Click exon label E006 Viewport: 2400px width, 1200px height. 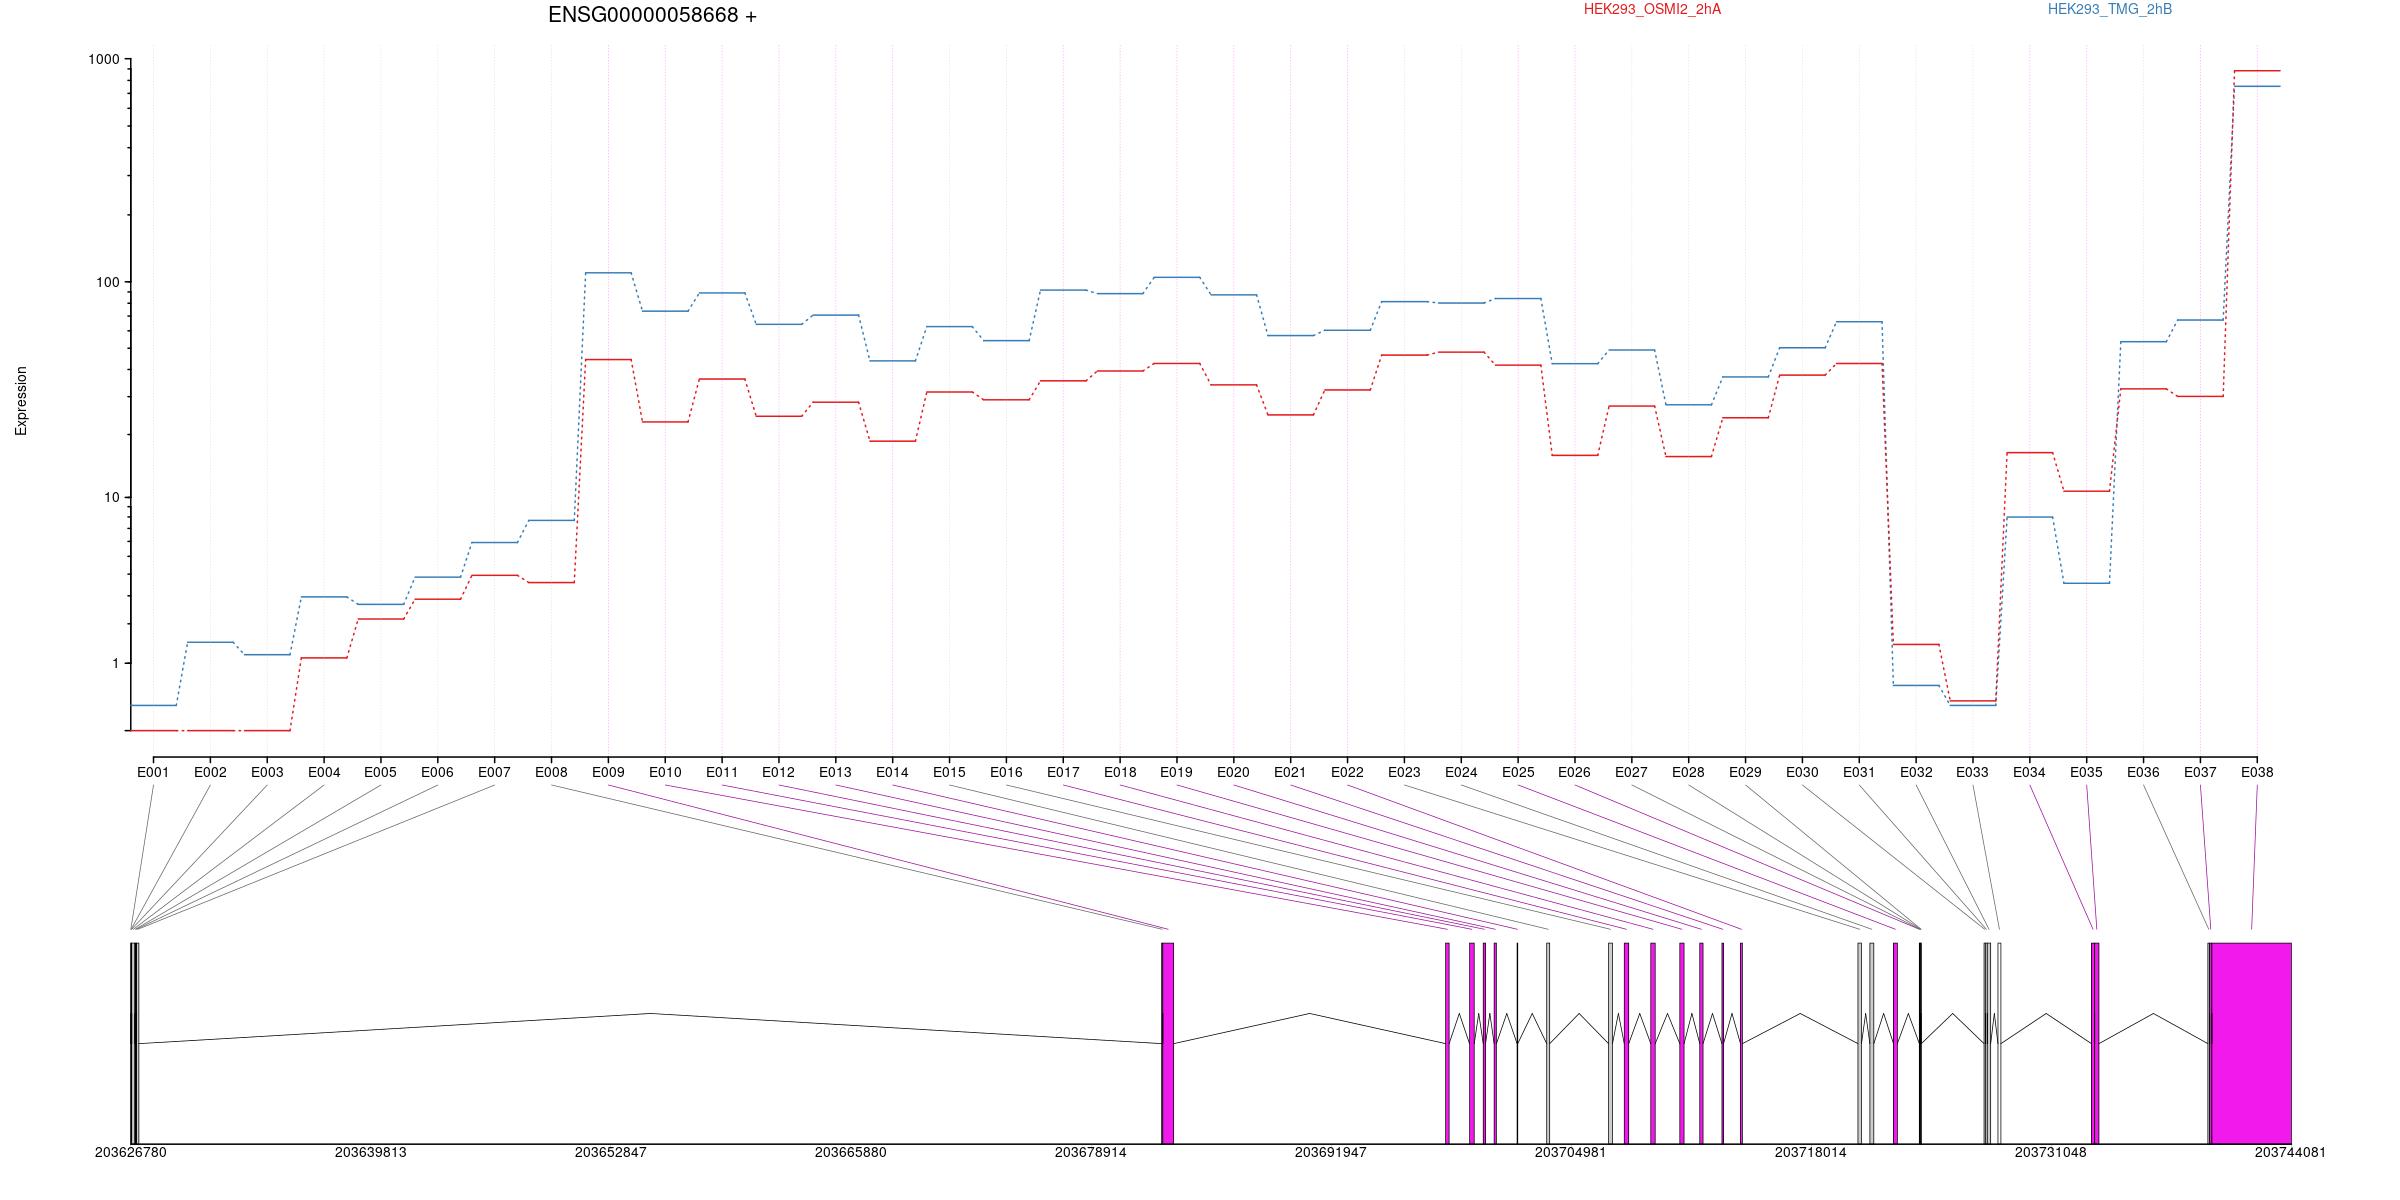tap(437, 772)
